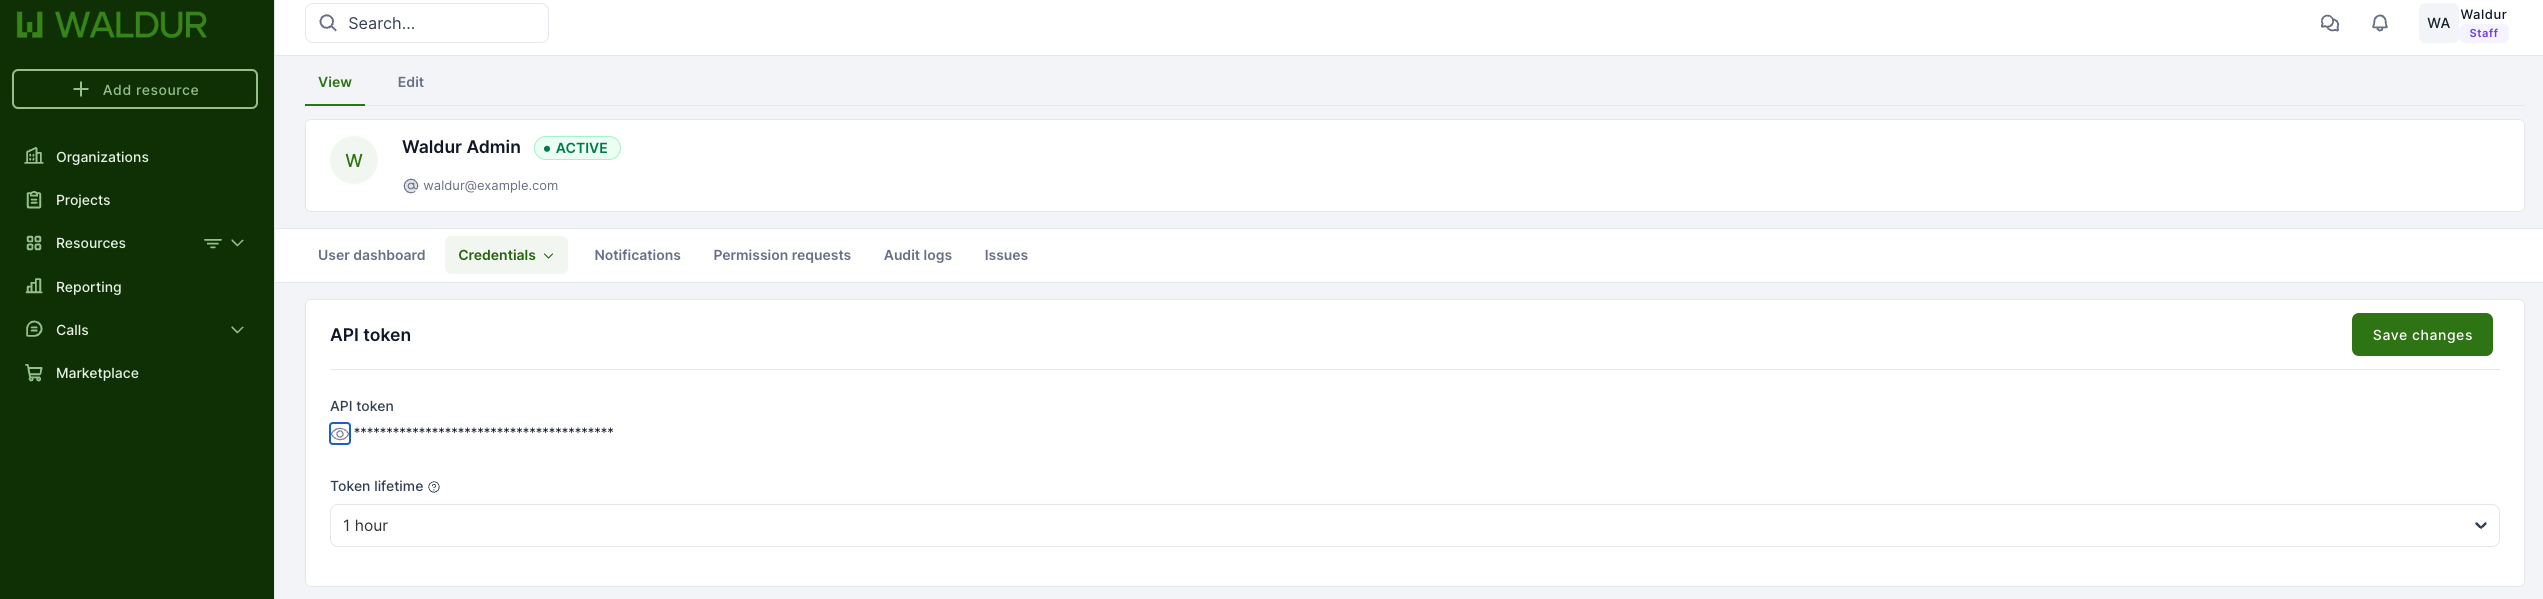2543x599 pixels.
Task: Click the Save changes button
Action: pyautogui.click(x=2421, y=335)
